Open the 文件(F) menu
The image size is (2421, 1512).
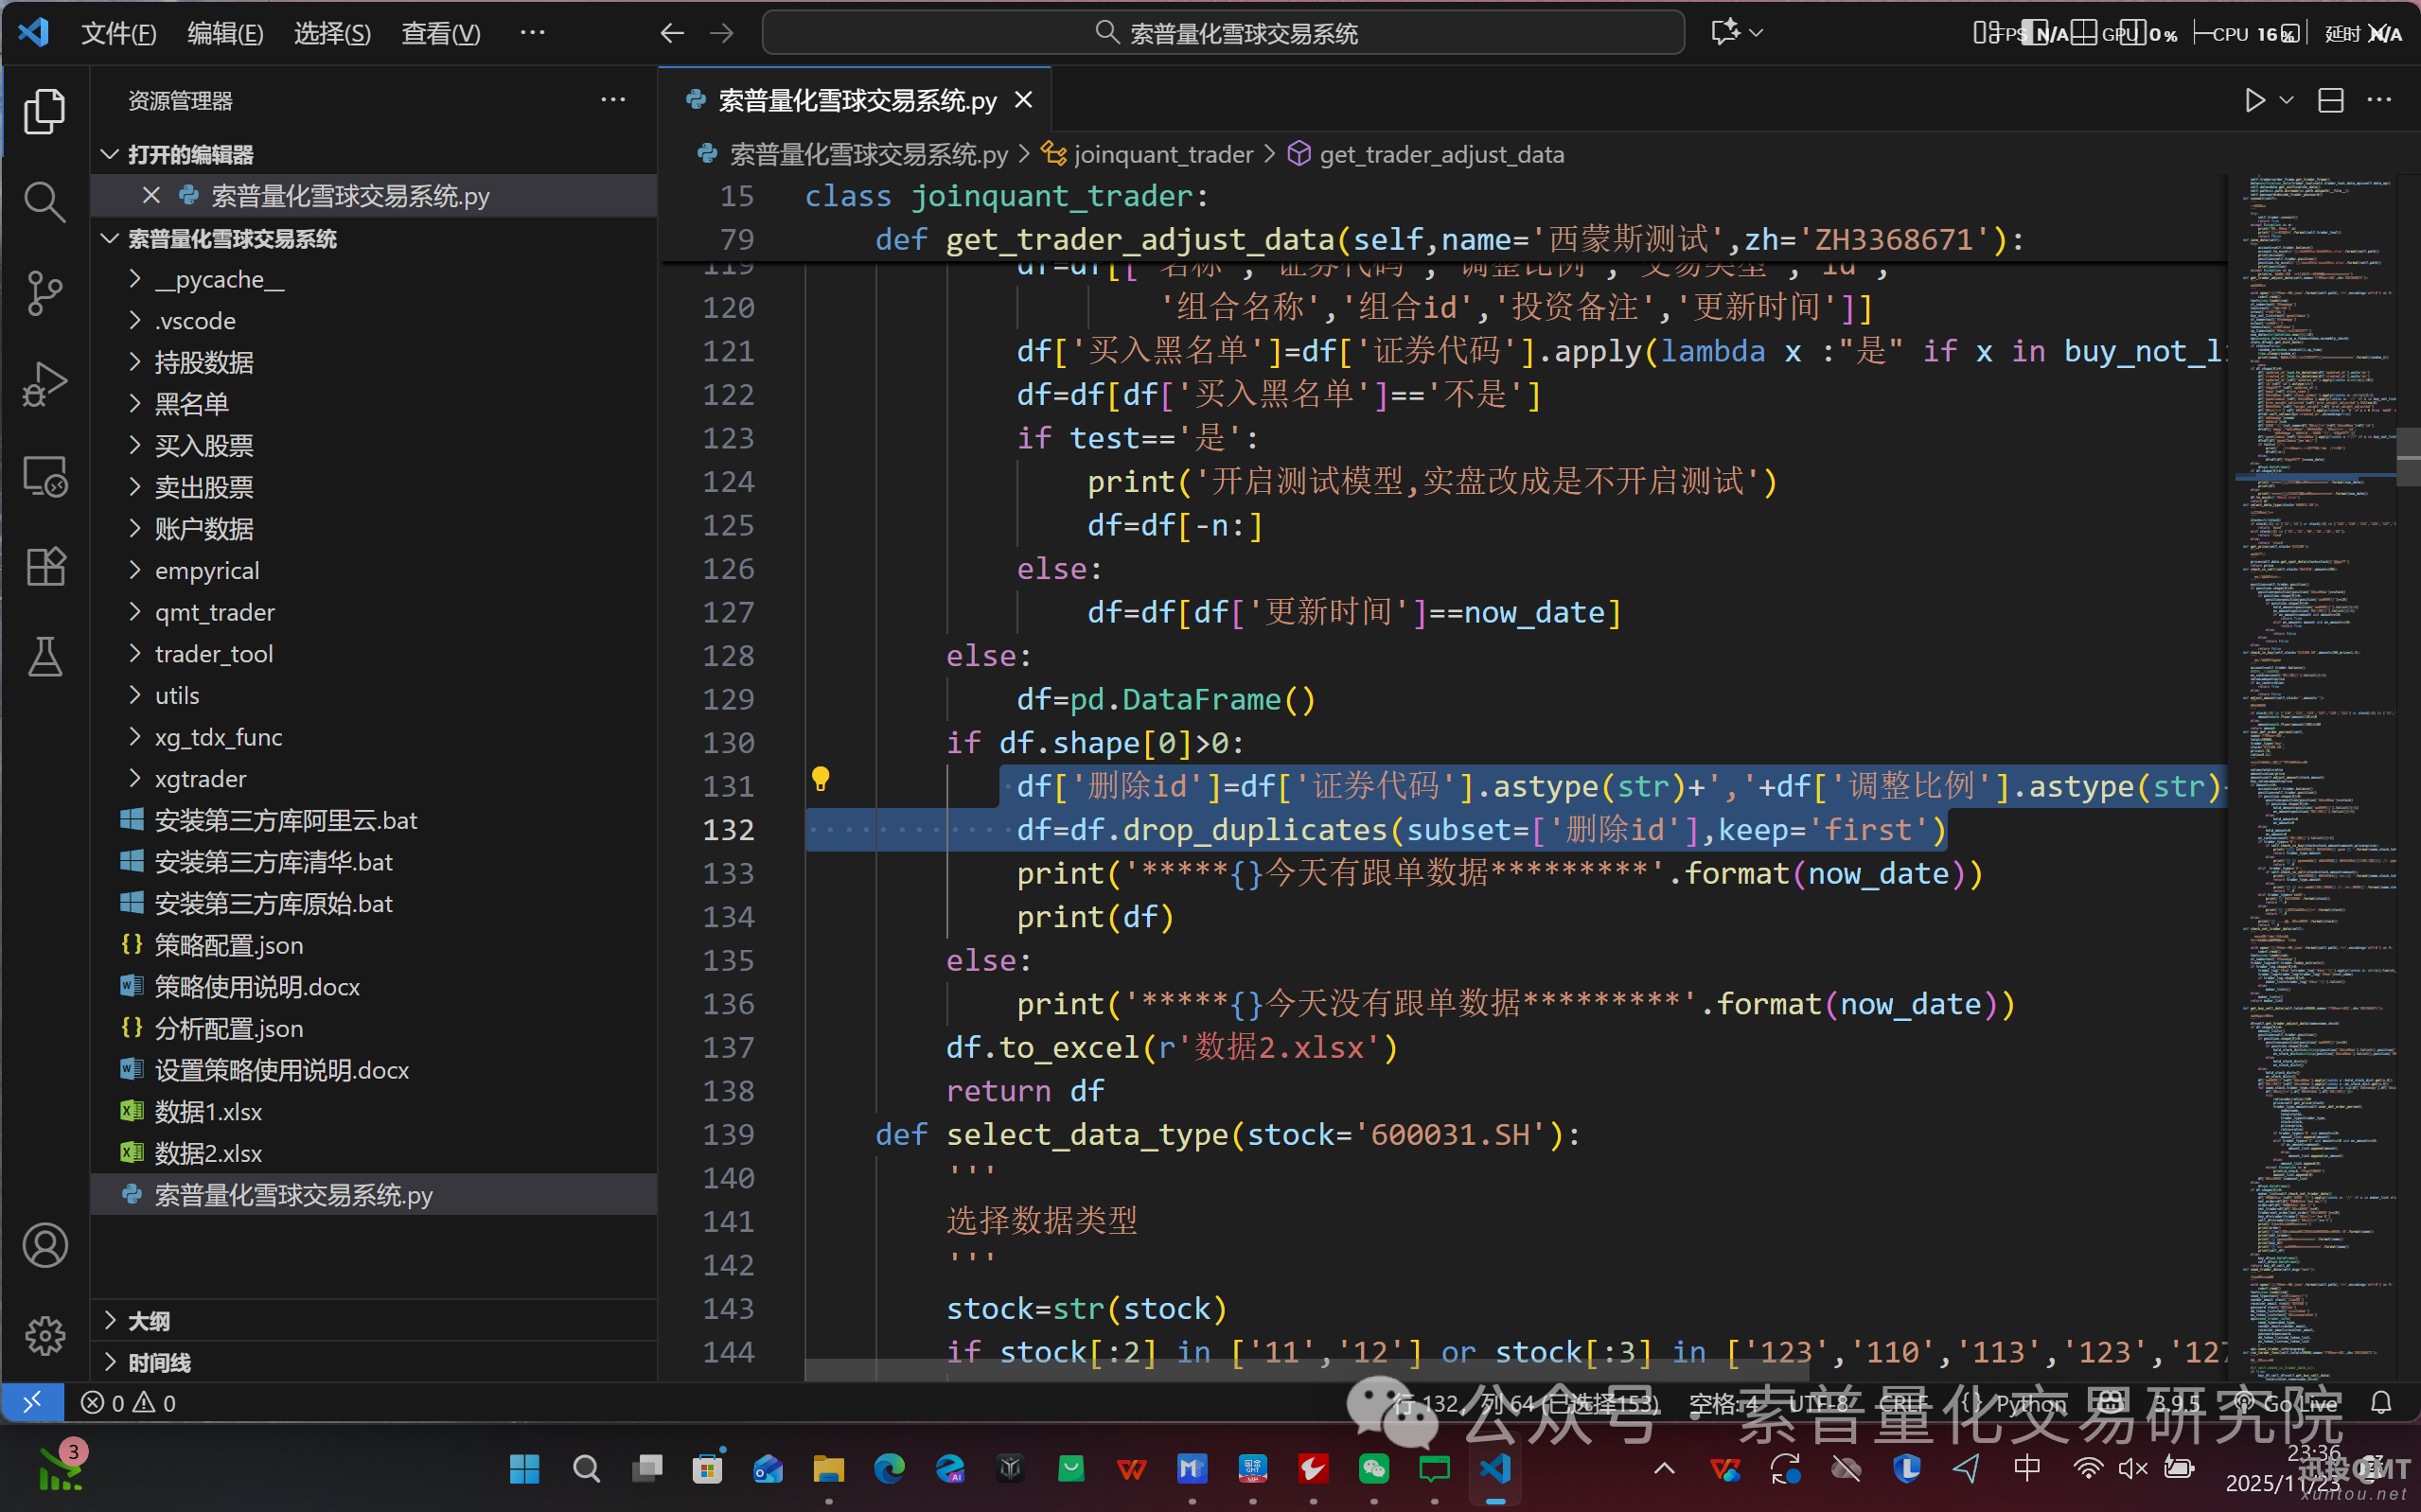pos(118,33)
